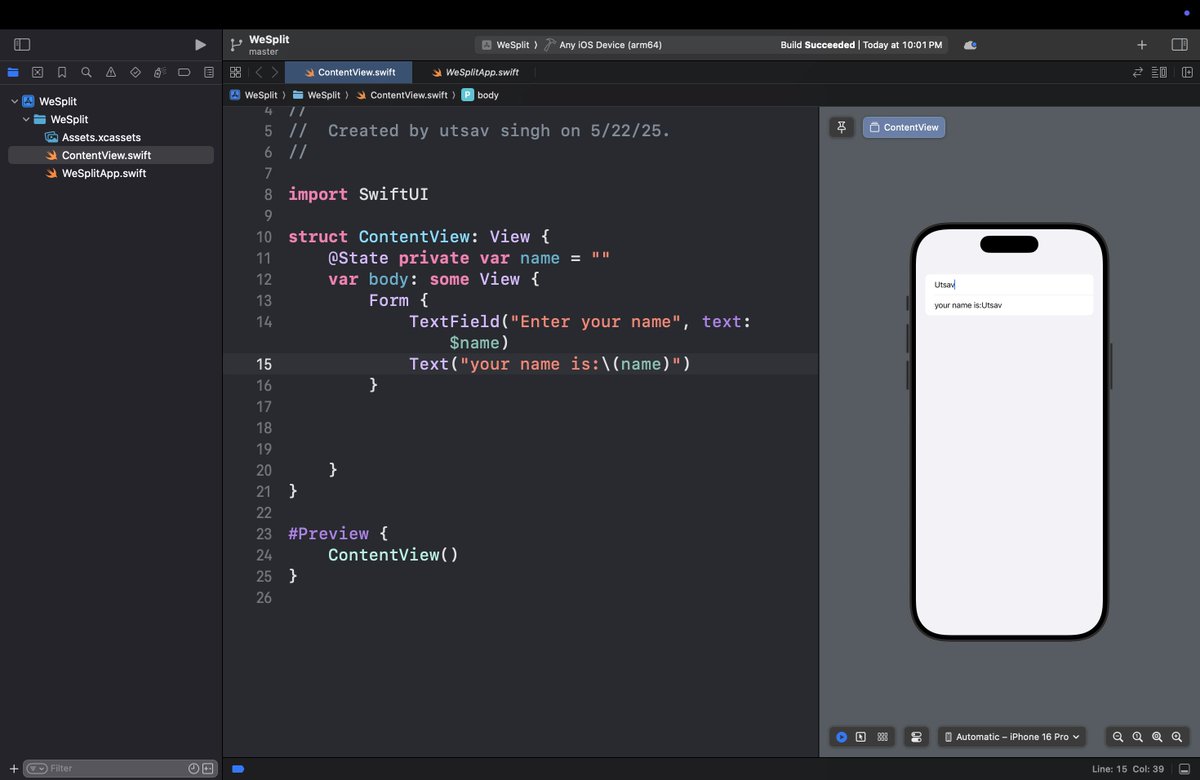The image size is (1200, 780).
Task: Open the Project navigator folder icon
Action: 13,72
